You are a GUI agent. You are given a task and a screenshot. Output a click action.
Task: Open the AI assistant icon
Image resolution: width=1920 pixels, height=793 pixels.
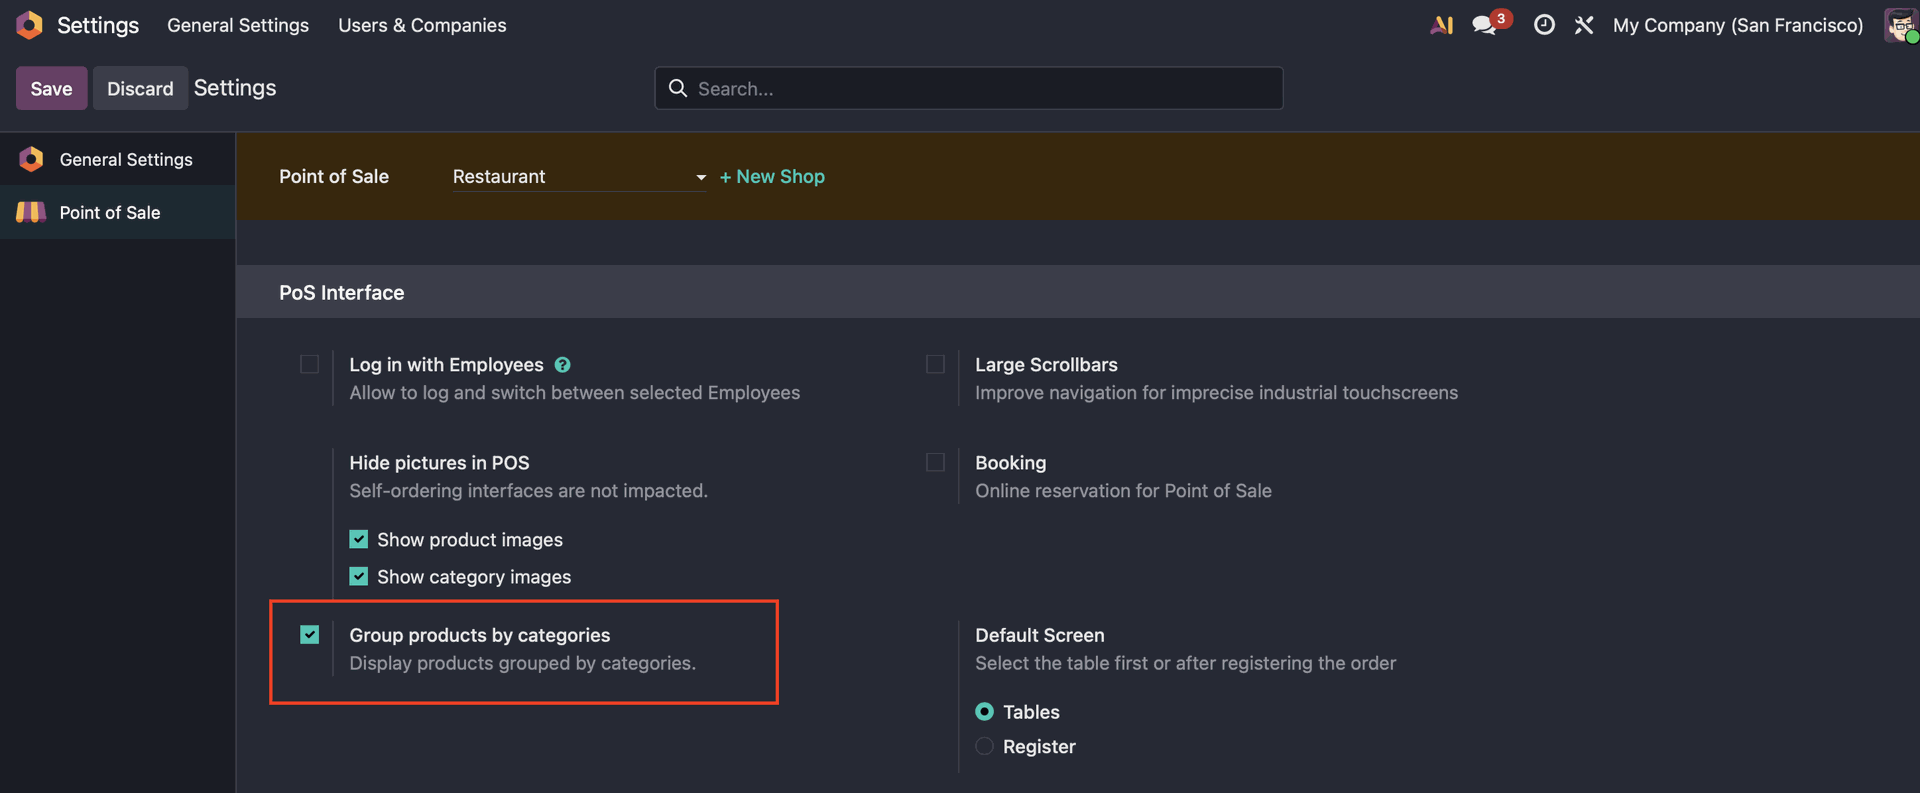(1441, 25)
